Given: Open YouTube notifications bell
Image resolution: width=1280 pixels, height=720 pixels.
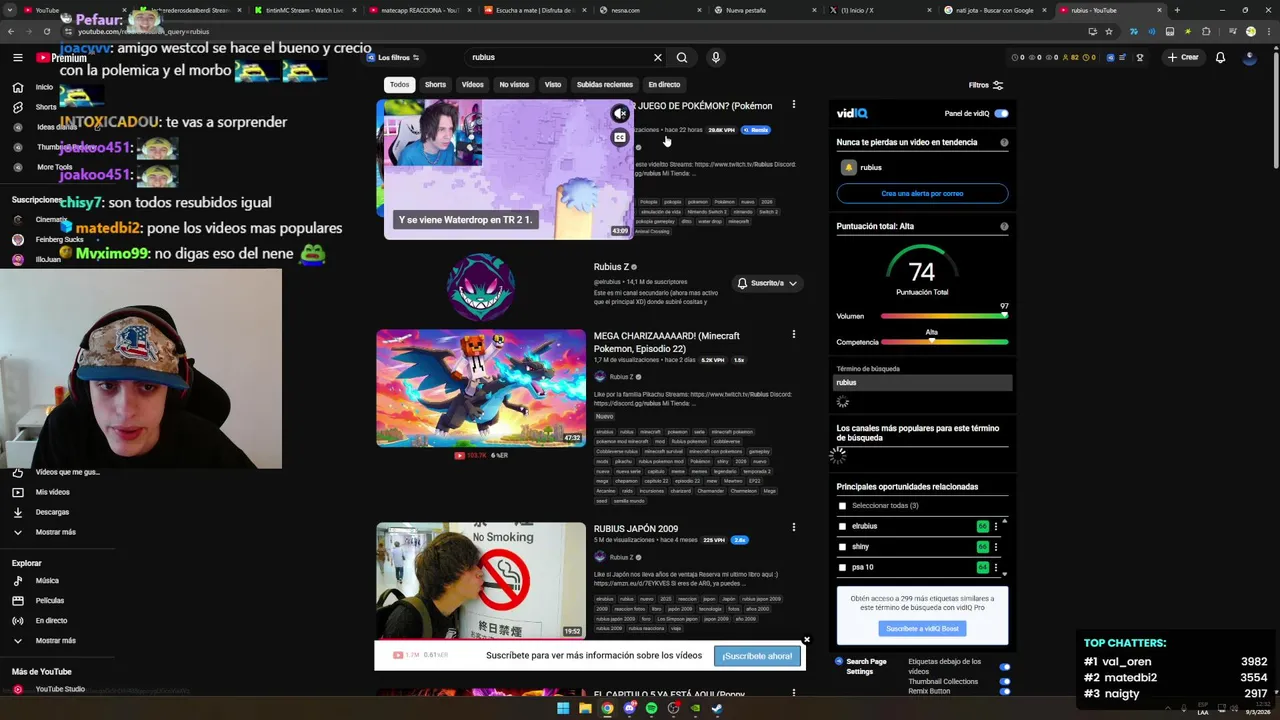Looking at the screenshot, I should pos(1220,58).
